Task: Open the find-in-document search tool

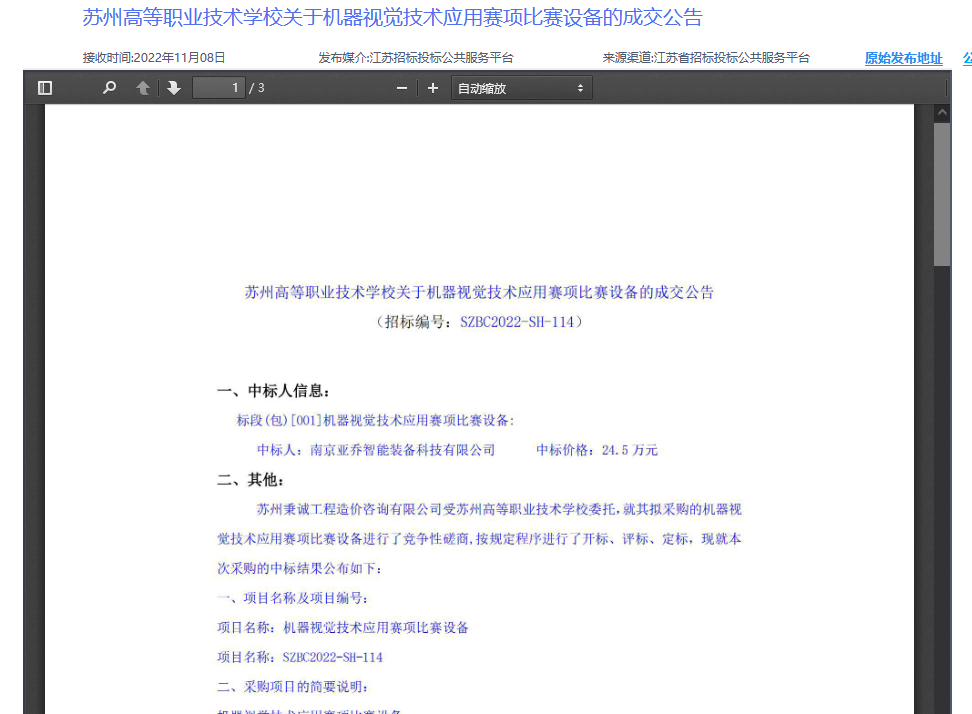Action: (110, 88)
